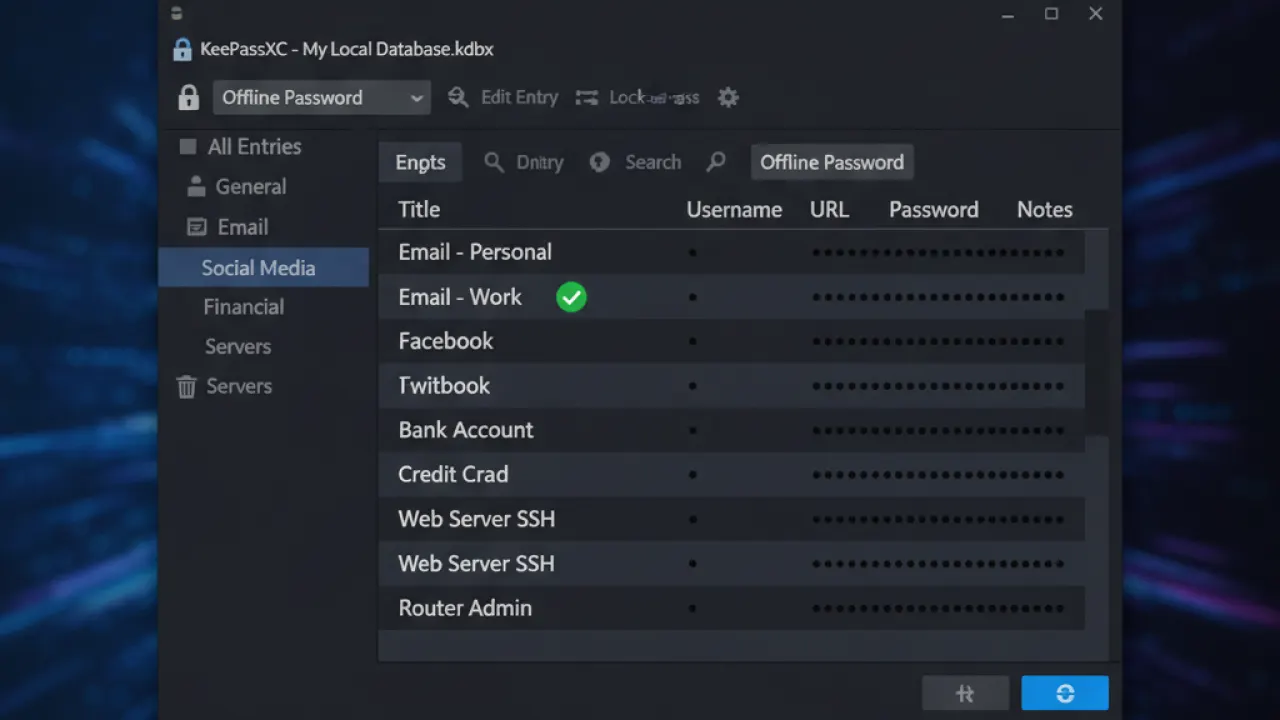Click the masked password of Bank Account
Screen dimensions: 1280x720
click(938, 430)
